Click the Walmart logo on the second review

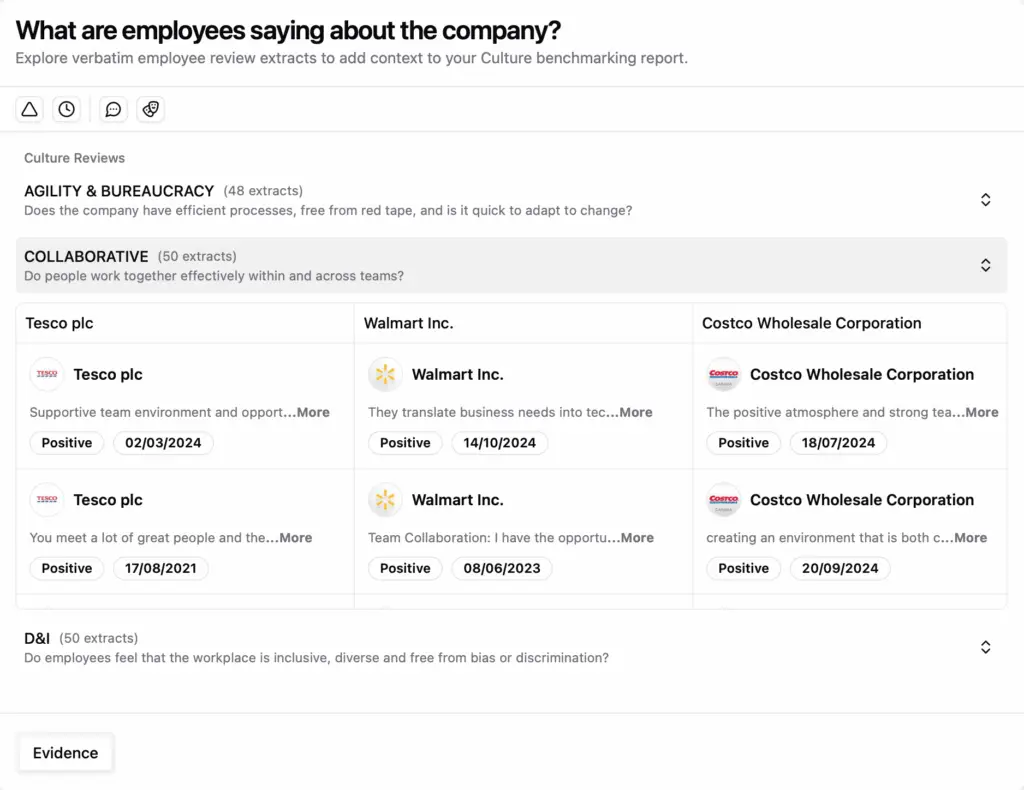pyautogui.click(x=385, y=500)
